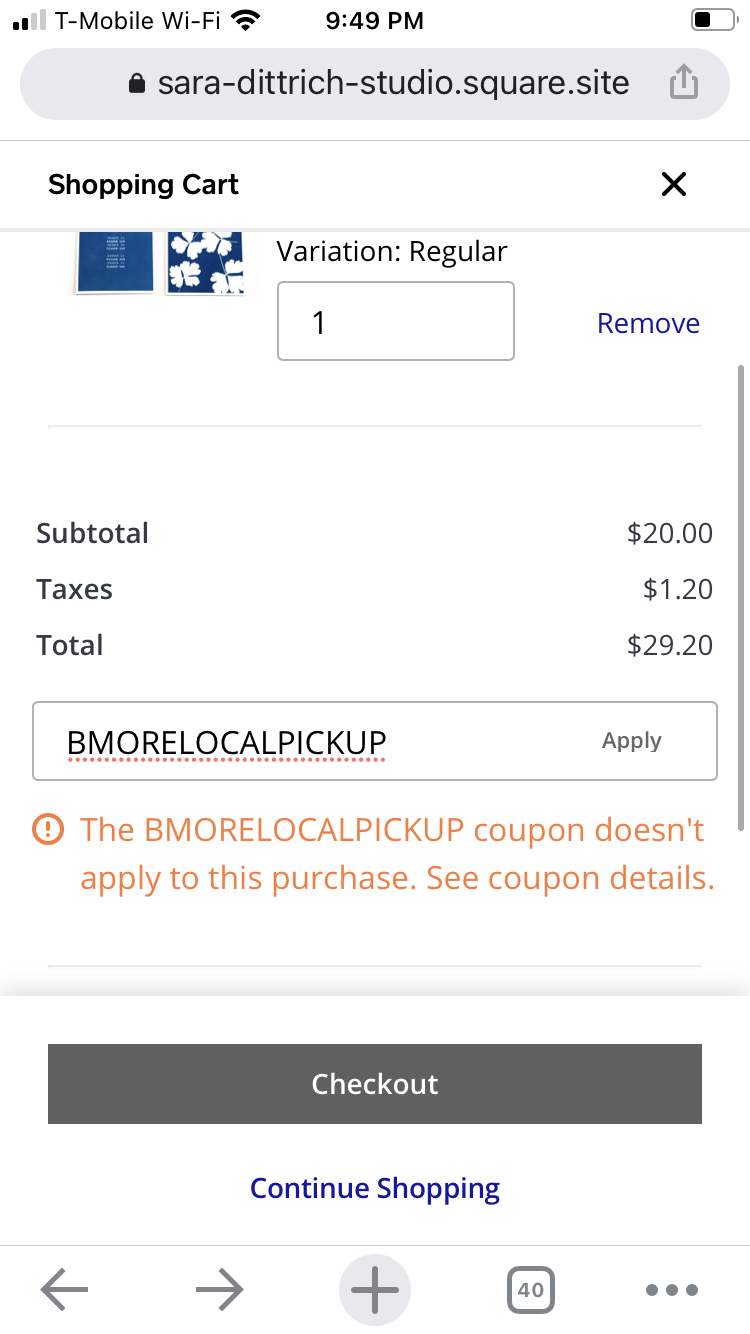Focus the quantity field showing 1

pos(395,321)
